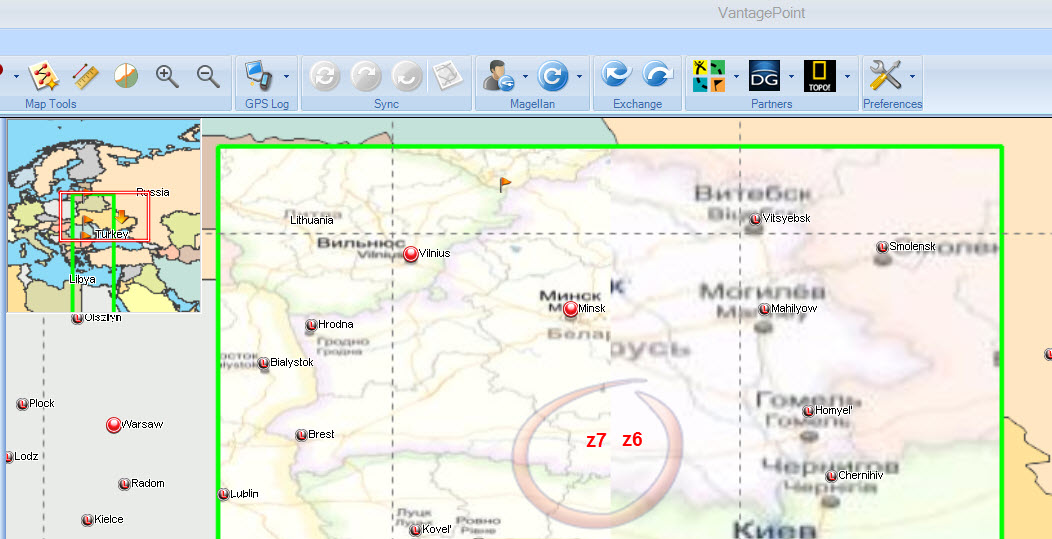The height and width of the screenshot is (539, 1052).
Task: Click the Warsaw city marker
Action: (x=114, y=425)
